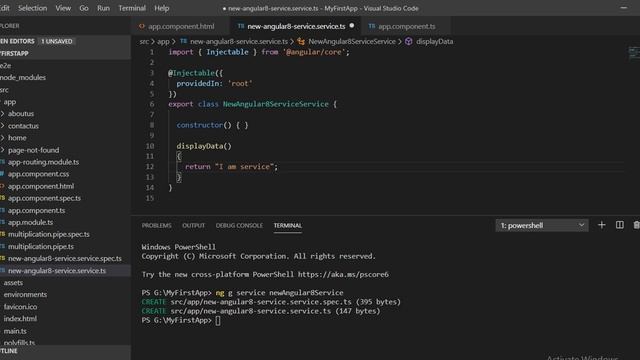Switch to app.component.html editor tab

coord(181,26)
